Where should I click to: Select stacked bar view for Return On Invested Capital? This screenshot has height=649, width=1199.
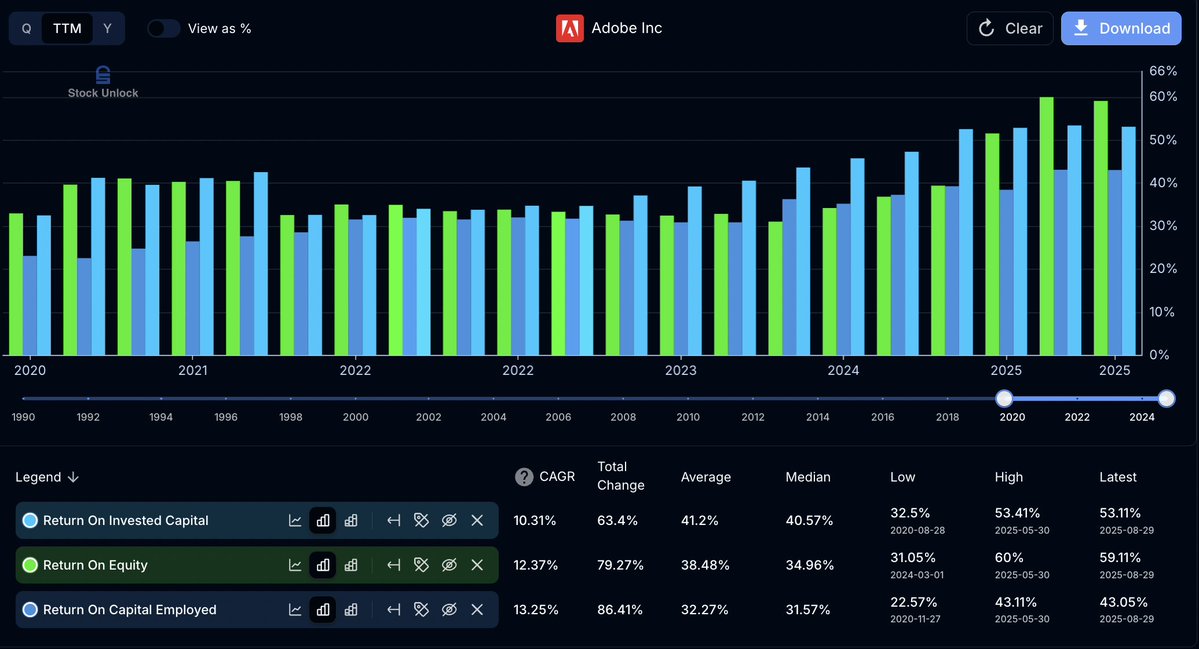[x=350, y=520]
